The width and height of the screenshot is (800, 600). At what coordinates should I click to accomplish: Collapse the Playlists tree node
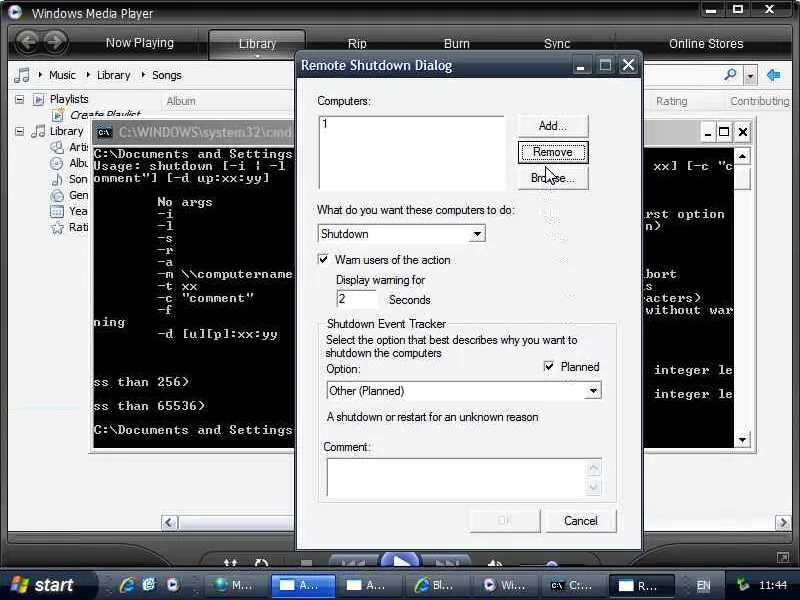pos(19,99)
